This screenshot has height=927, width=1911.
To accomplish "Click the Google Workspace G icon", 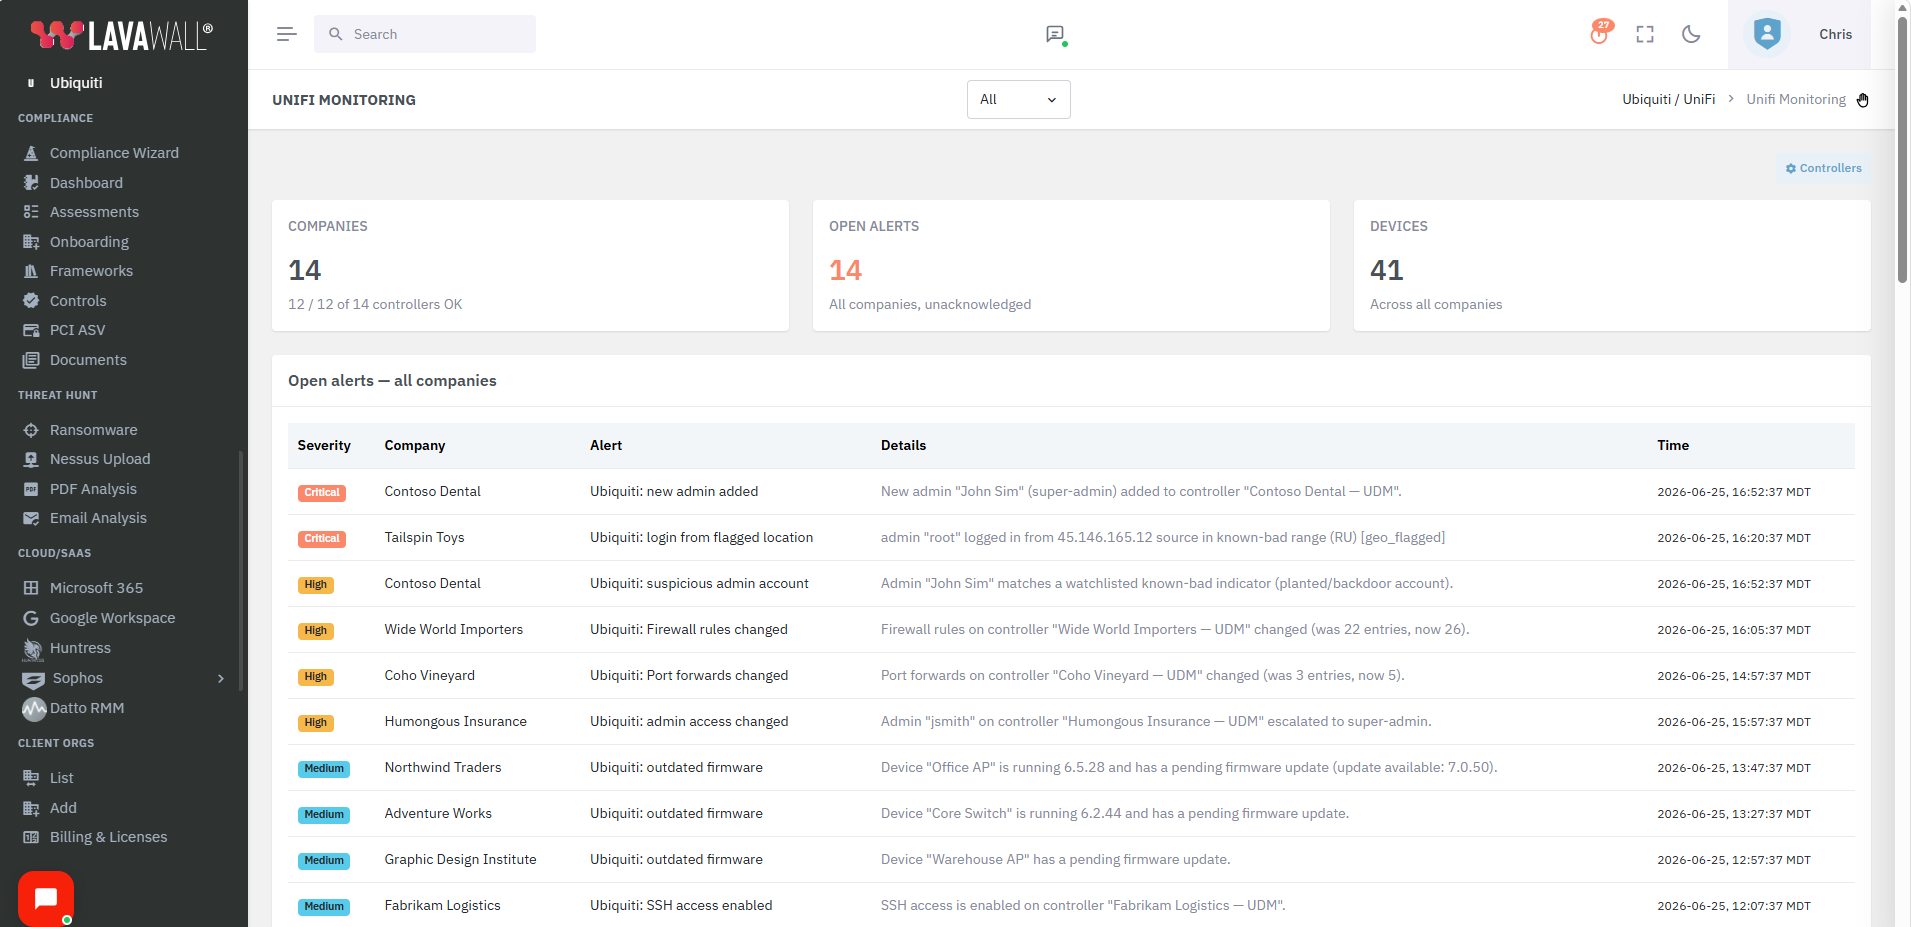I will (x=31, y=618).
